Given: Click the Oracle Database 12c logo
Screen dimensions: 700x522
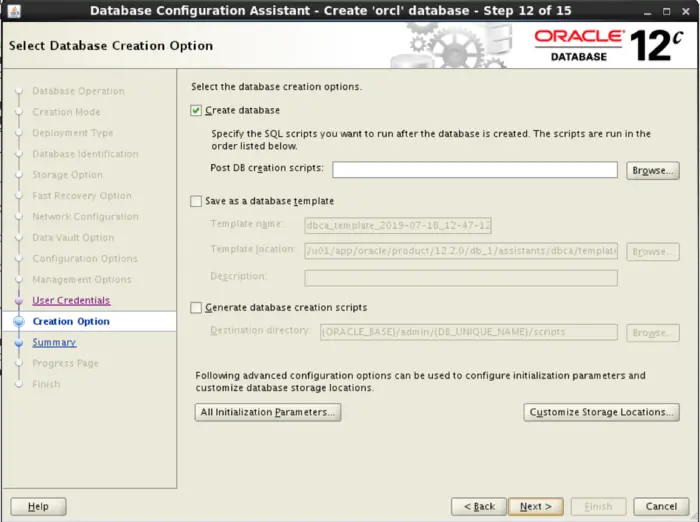Looking at the screenshot, I should coord(609,45).
